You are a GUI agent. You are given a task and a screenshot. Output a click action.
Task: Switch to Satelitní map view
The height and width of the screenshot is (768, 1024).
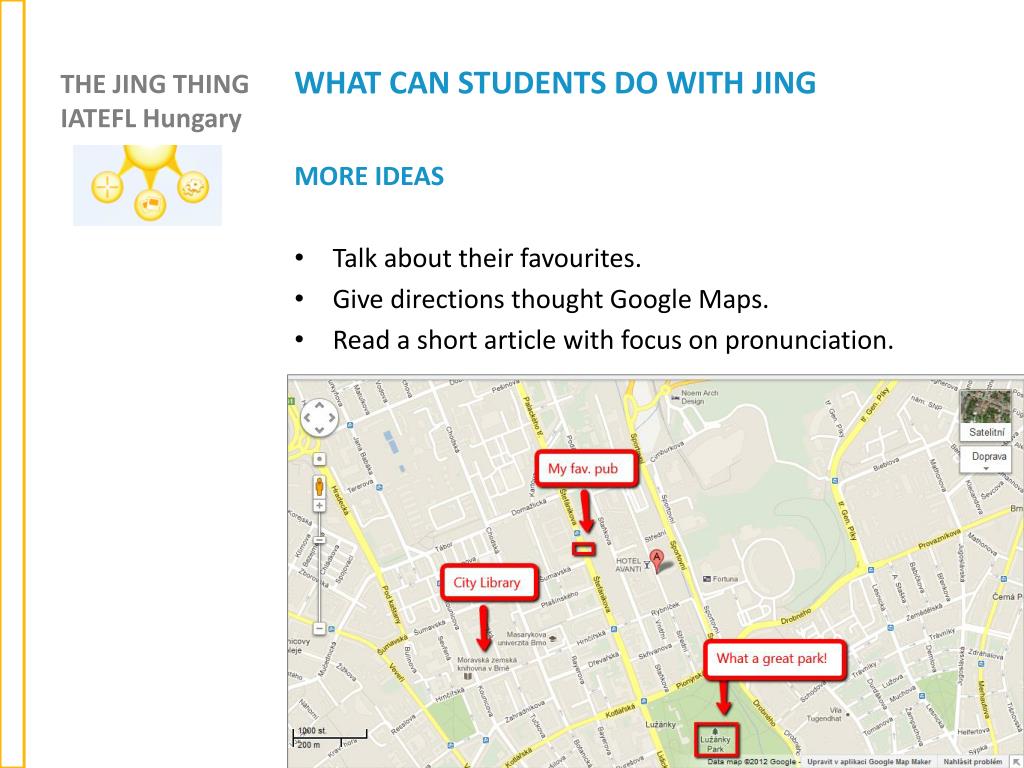click(985, 416)
